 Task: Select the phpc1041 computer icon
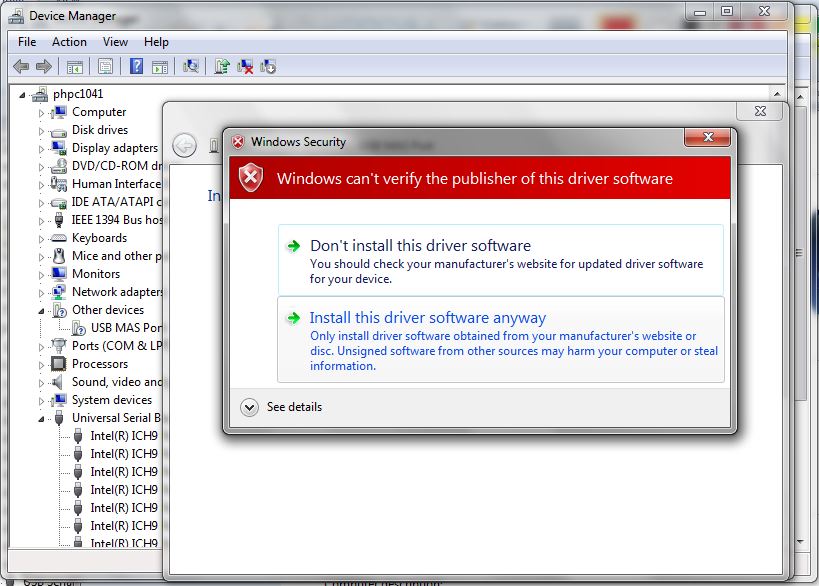point(40,94)
